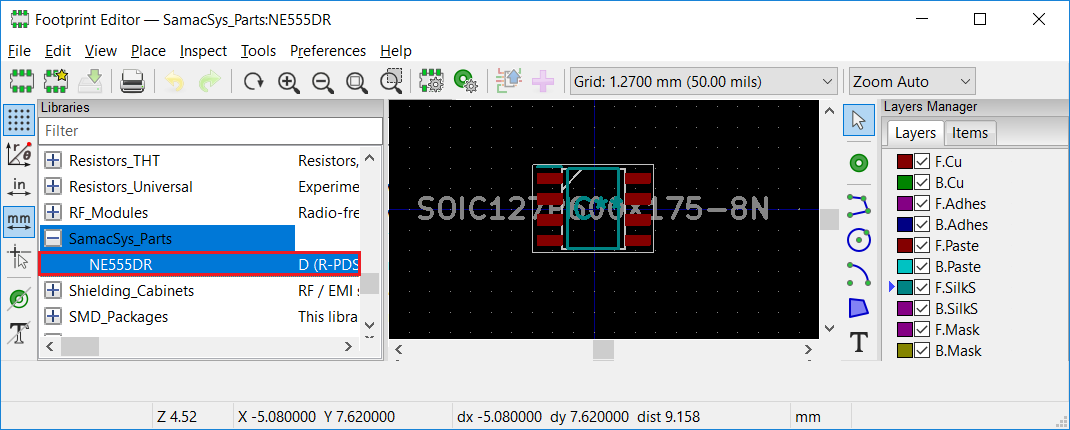Viewport: 1070px width, 430px height.
Task: Open the Preferences menu
Action: [x=328, y=51]
